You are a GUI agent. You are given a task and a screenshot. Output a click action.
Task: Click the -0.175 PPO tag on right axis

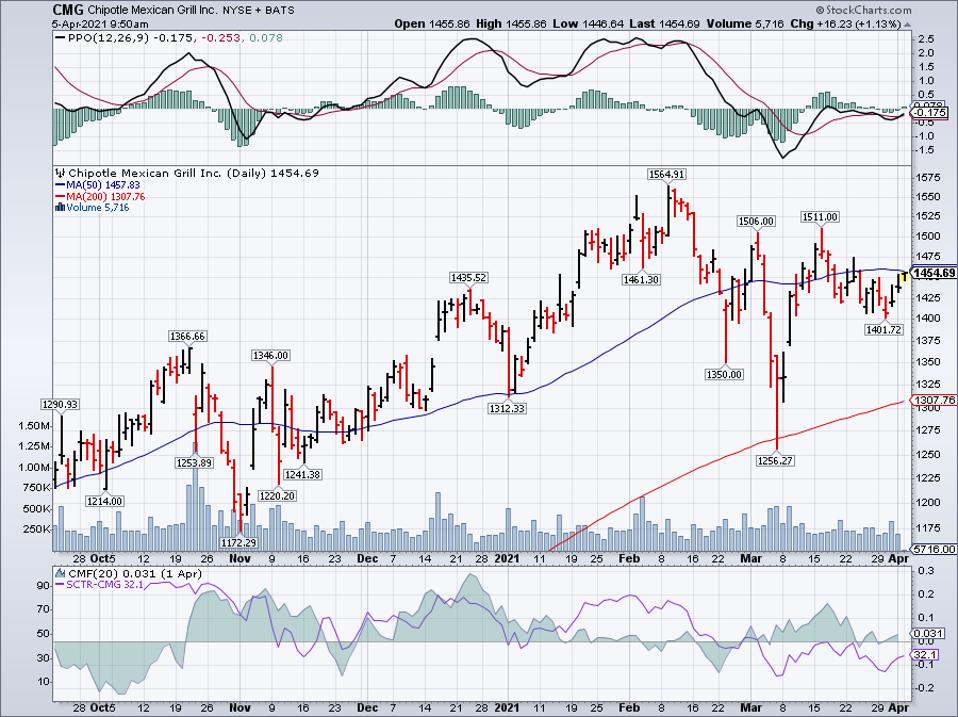[929, 112]
